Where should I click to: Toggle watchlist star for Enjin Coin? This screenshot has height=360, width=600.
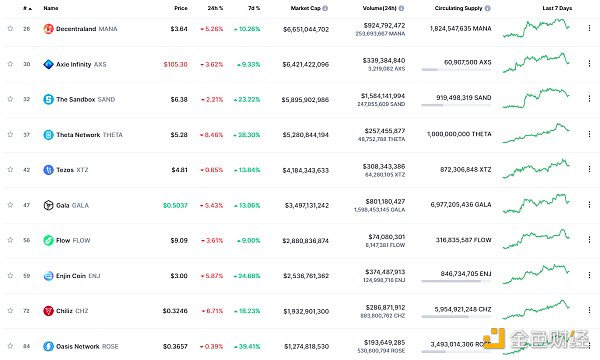point(10,275)
